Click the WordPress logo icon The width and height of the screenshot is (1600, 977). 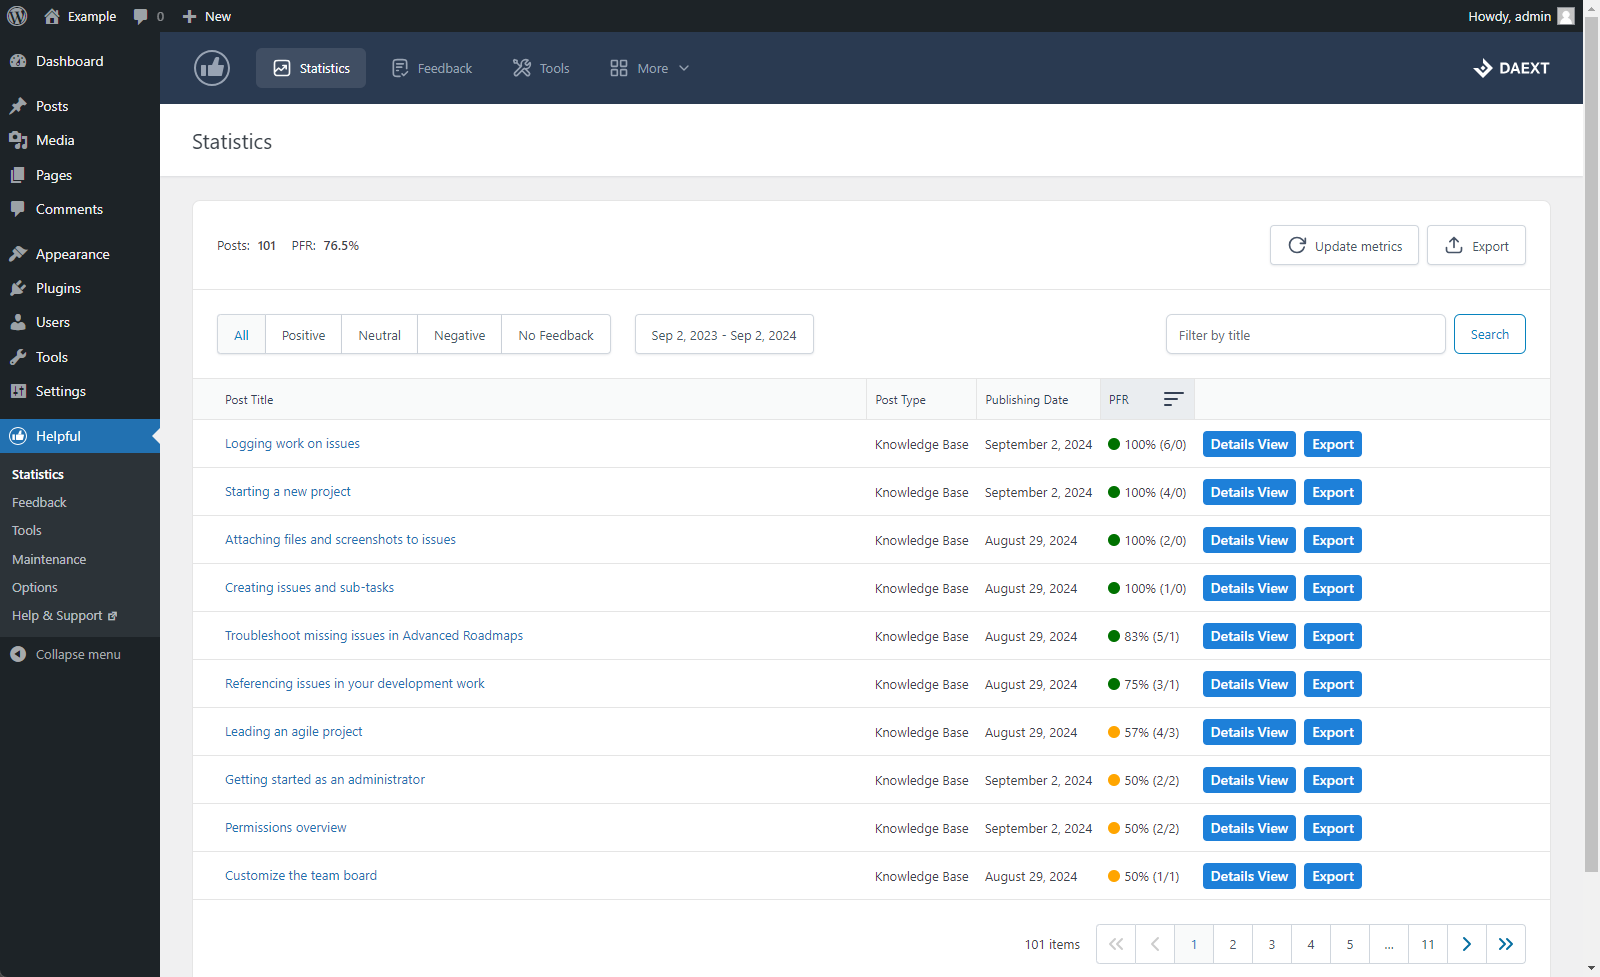click(17, 16)
